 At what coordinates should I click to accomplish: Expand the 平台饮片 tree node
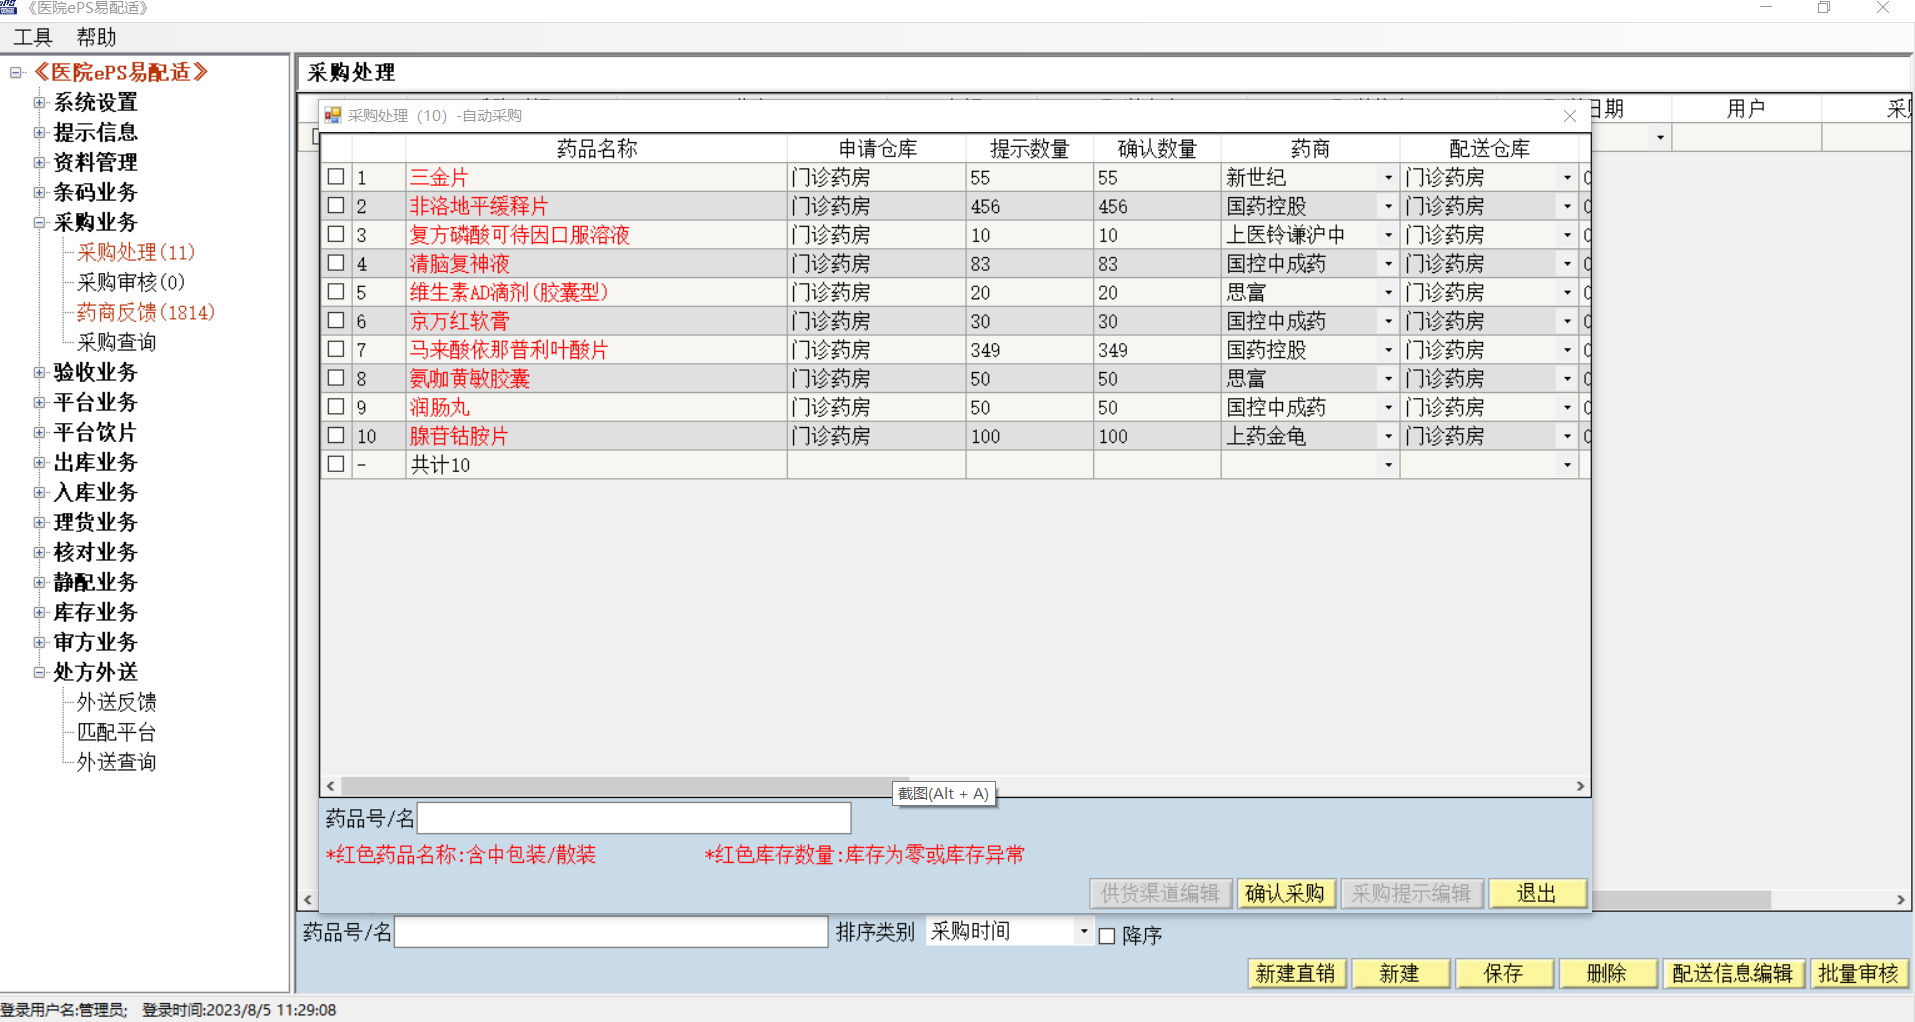click(39, 432)
